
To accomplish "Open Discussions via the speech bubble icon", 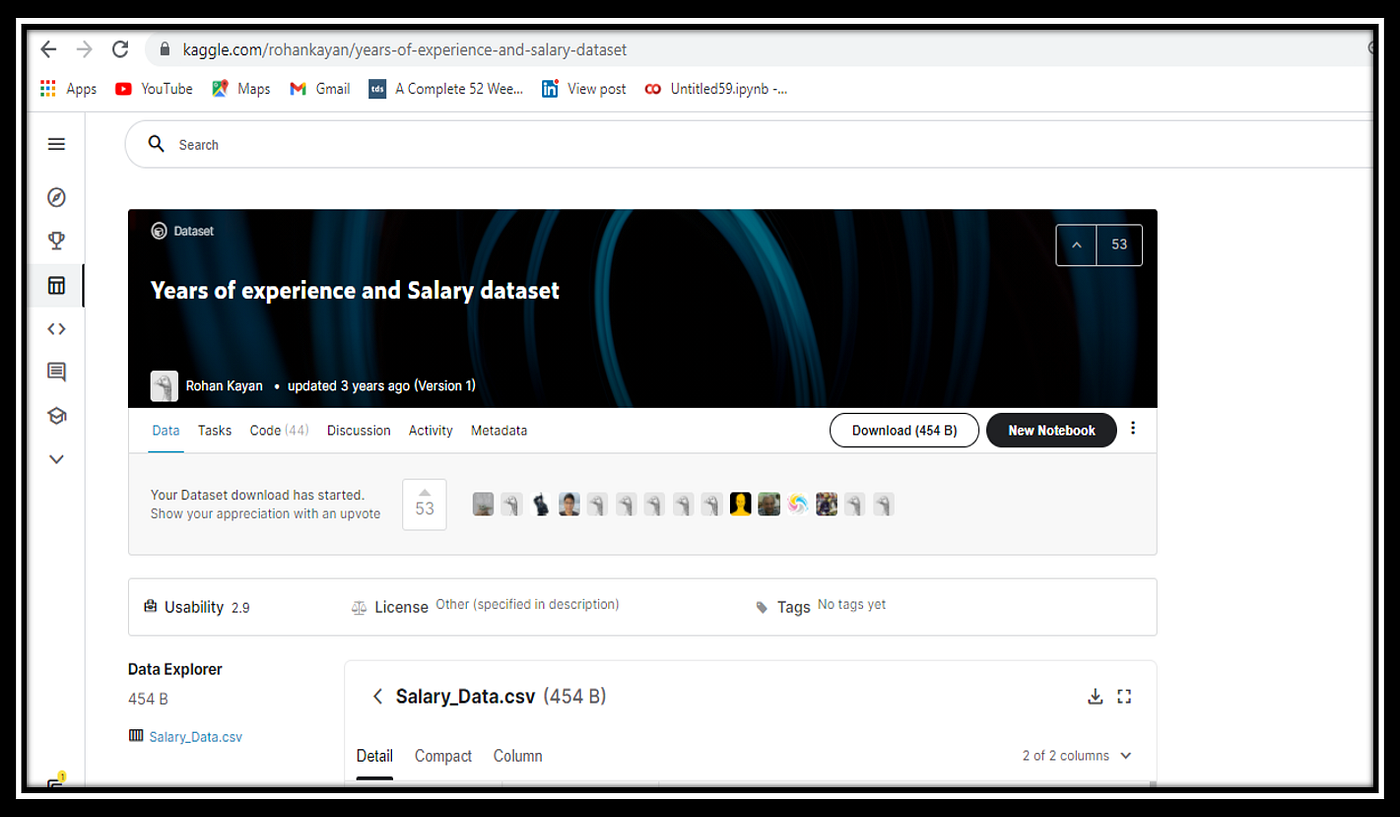I will 57,372.
